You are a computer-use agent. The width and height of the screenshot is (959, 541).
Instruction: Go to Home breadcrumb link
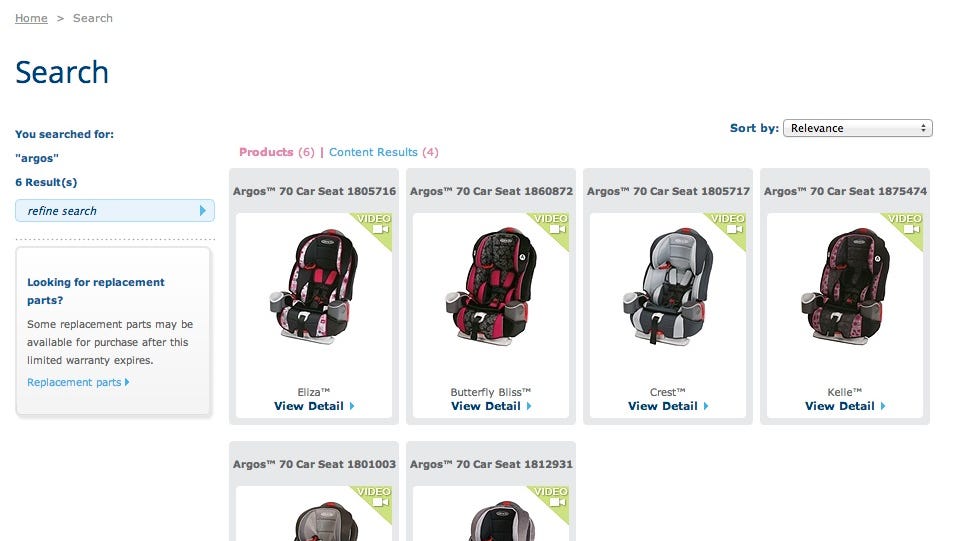(x=31, y=18)
